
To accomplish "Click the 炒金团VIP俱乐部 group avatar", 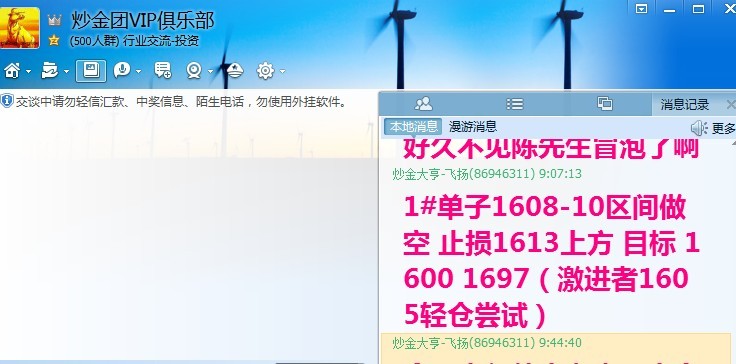I will click(x=20, y=28).
